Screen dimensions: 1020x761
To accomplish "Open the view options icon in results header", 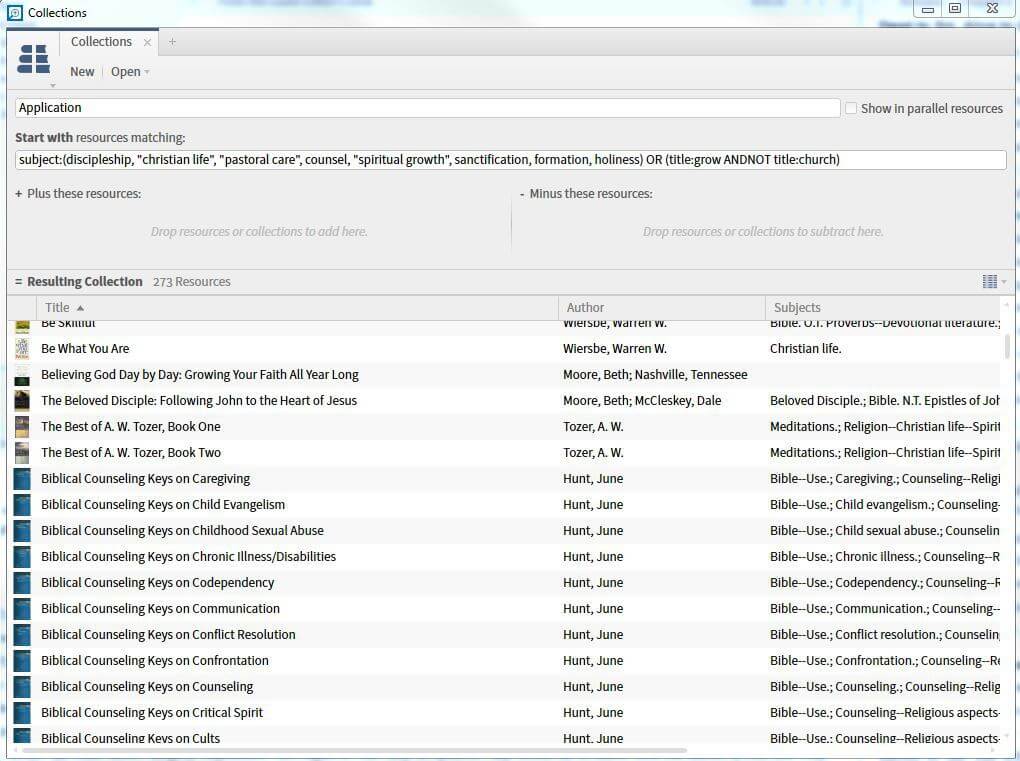I will 990,282.
